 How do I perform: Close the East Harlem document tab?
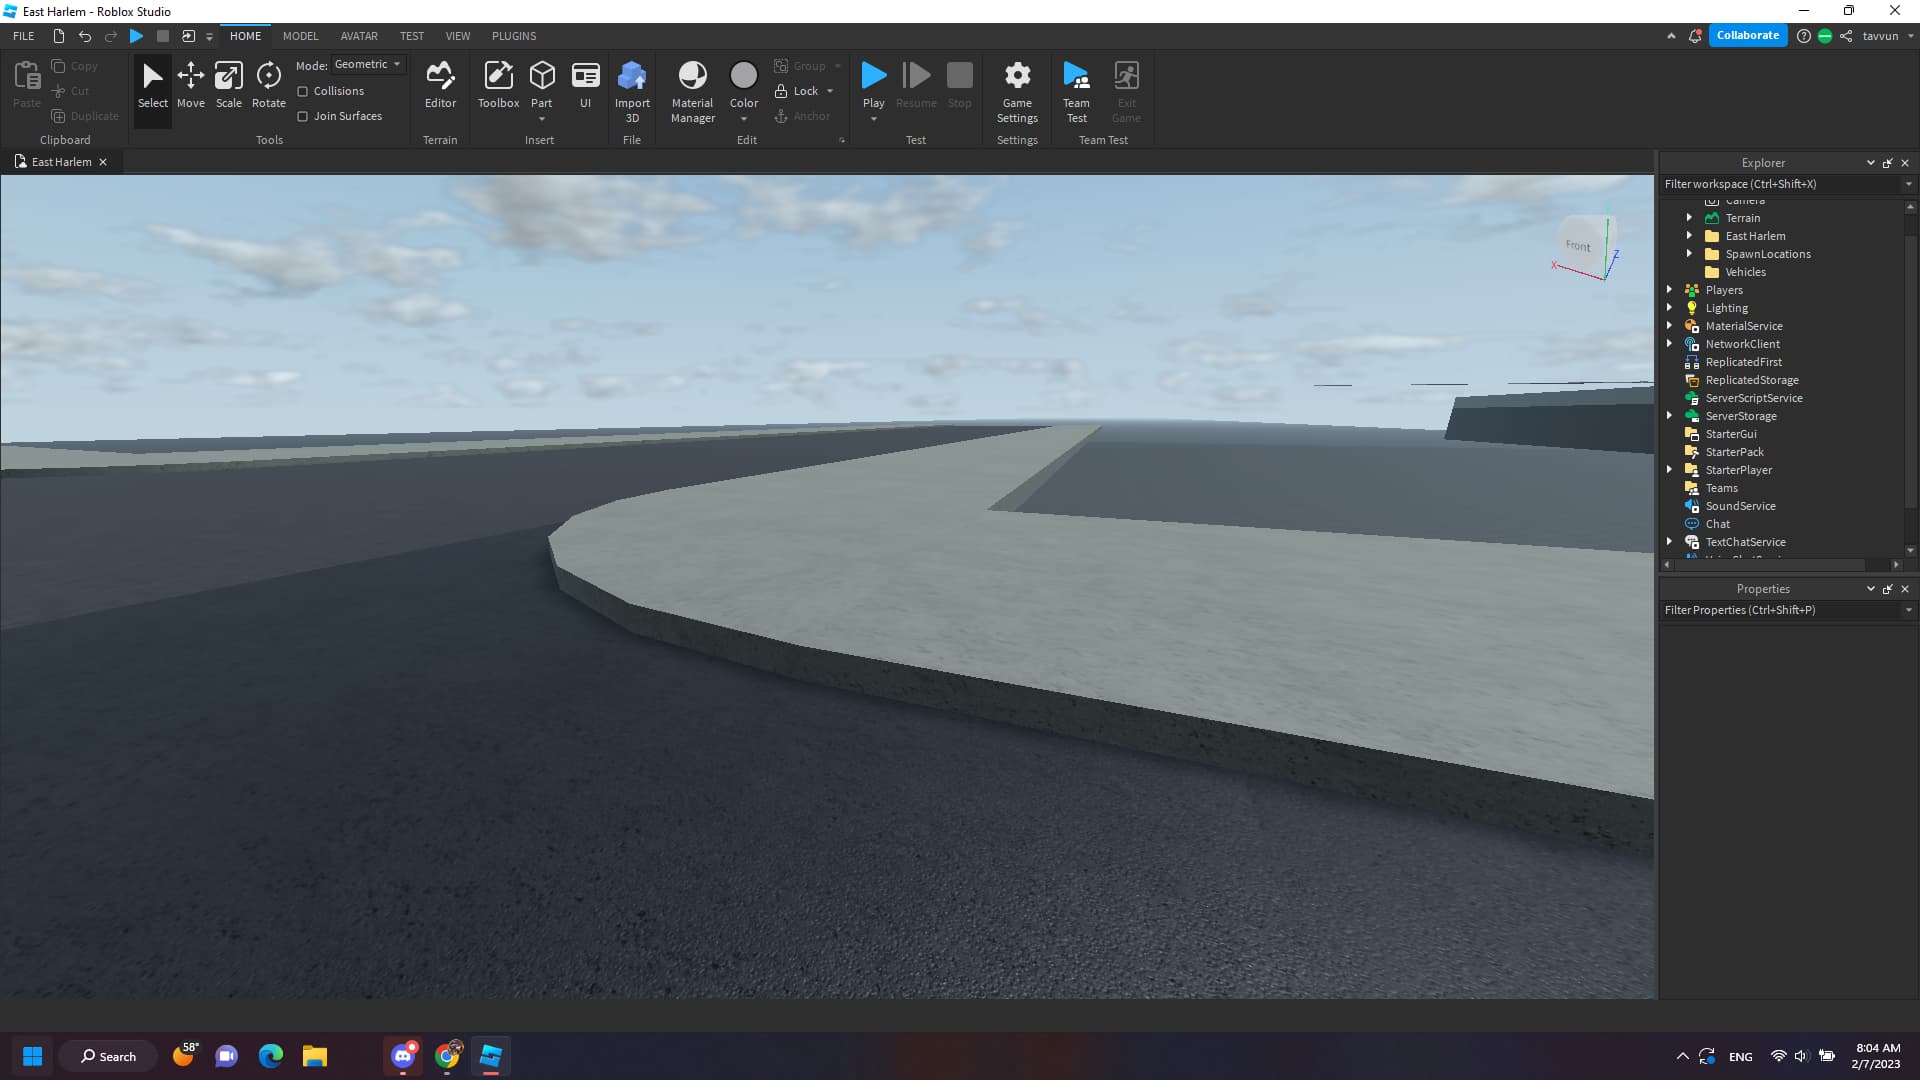(x=103, y=162)
